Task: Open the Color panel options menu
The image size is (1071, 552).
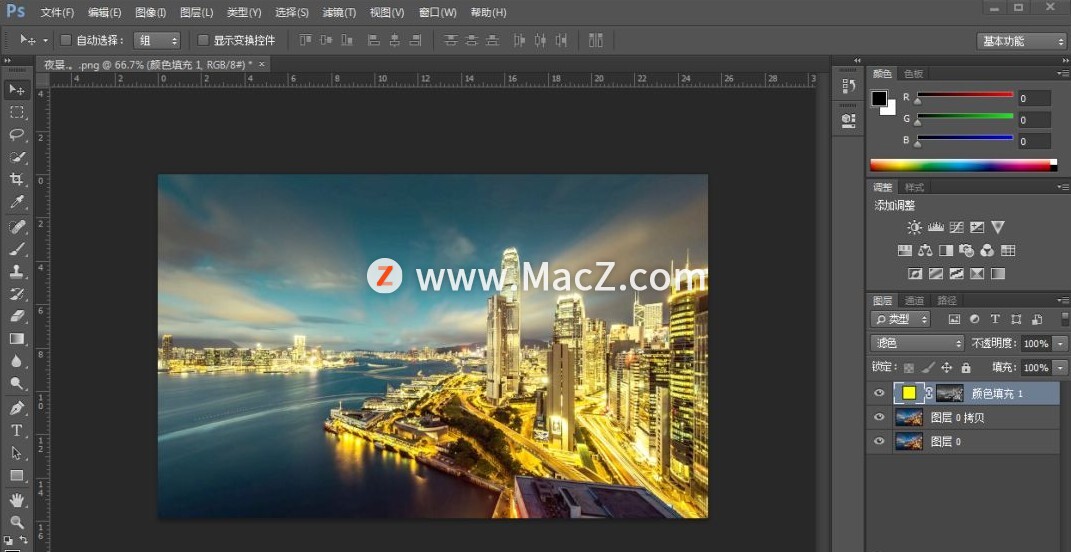Action: (1063, 73)
